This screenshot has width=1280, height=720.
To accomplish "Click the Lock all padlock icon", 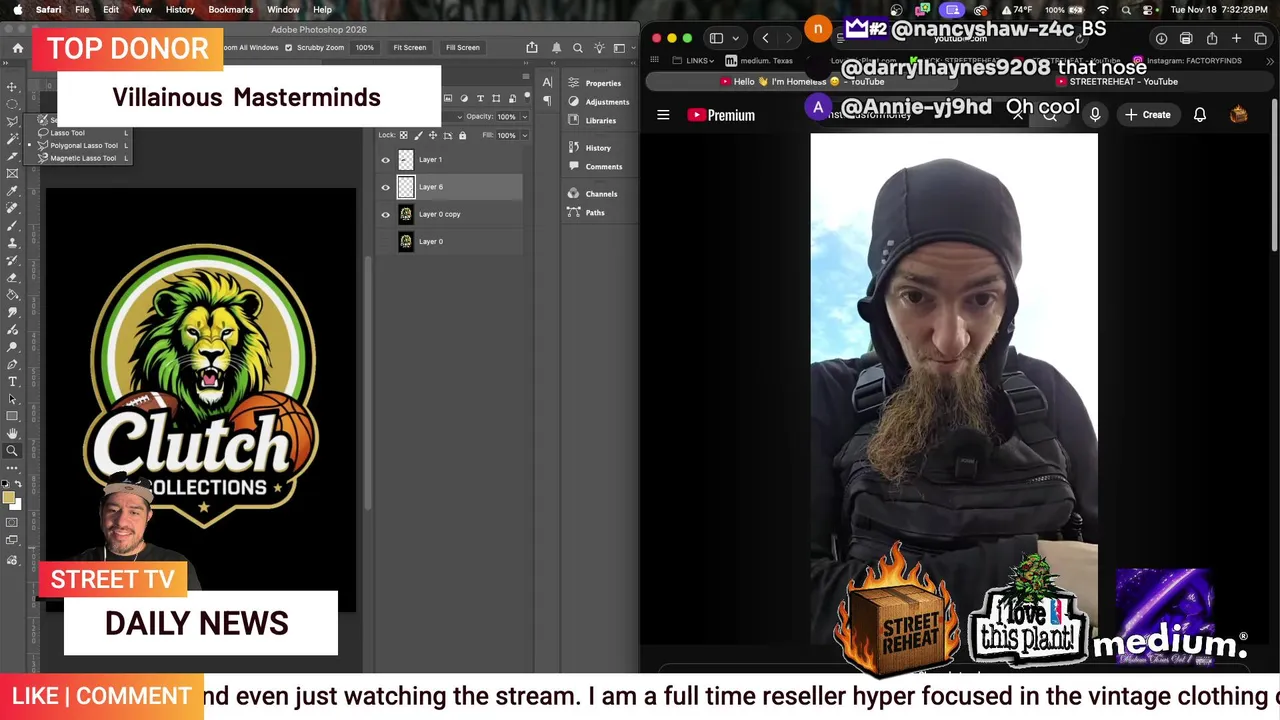I will point(462,135).
